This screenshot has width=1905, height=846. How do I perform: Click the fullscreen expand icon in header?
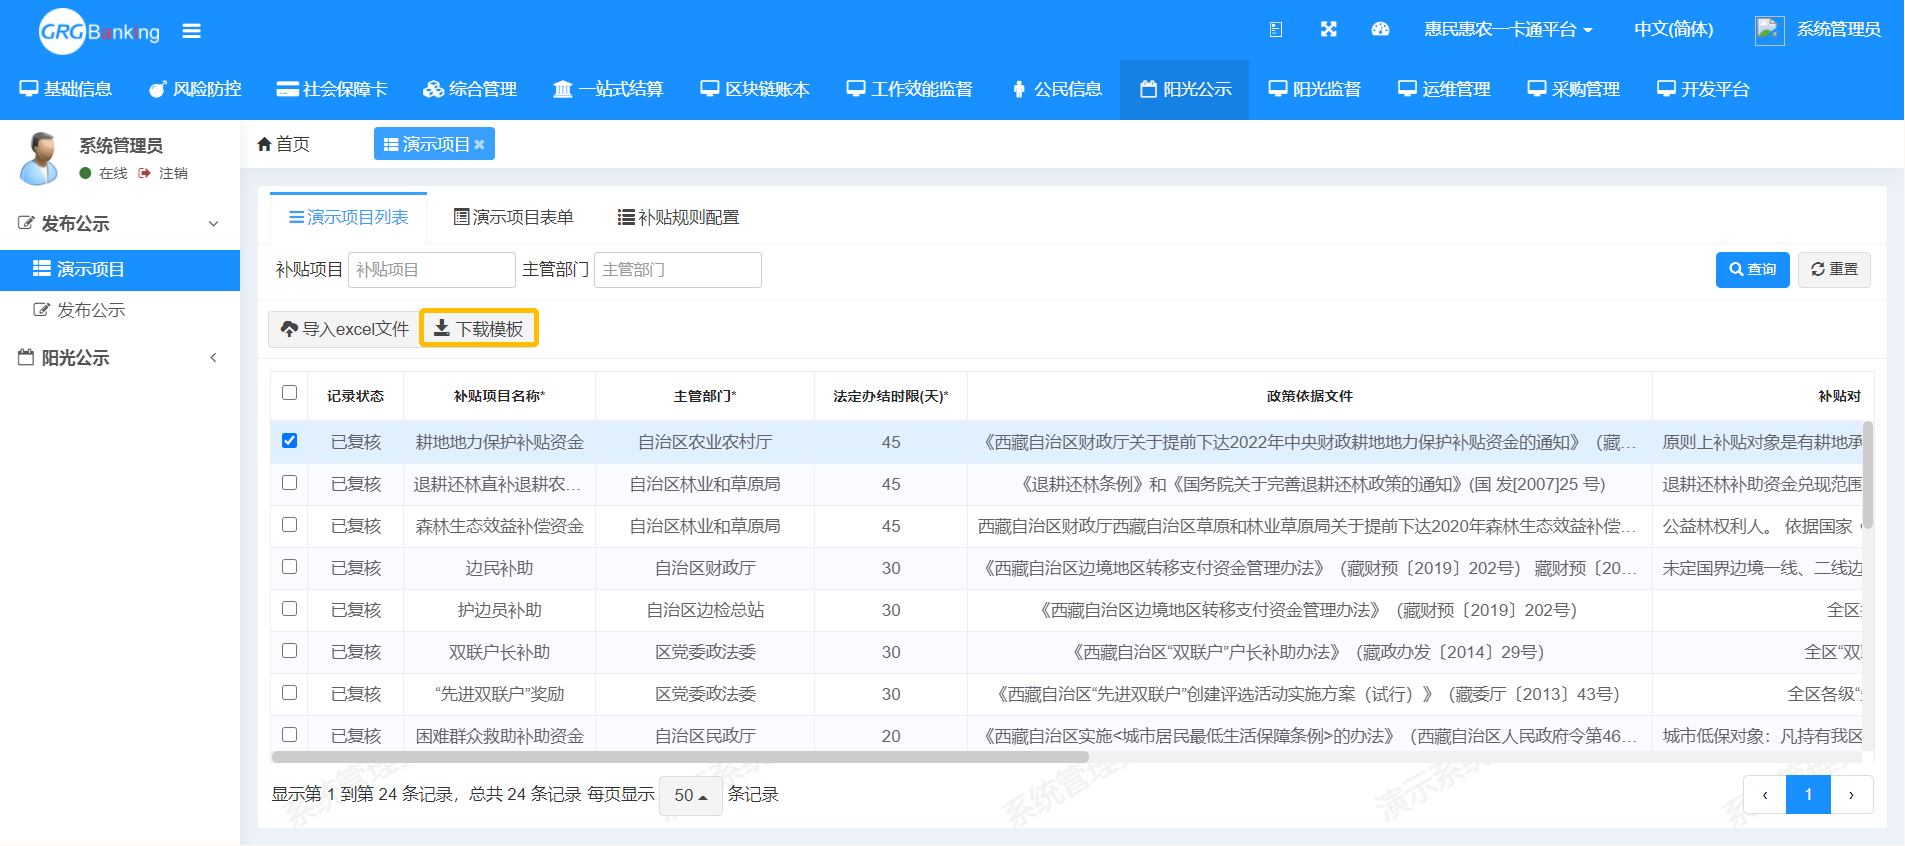(x=1328, y=29)
